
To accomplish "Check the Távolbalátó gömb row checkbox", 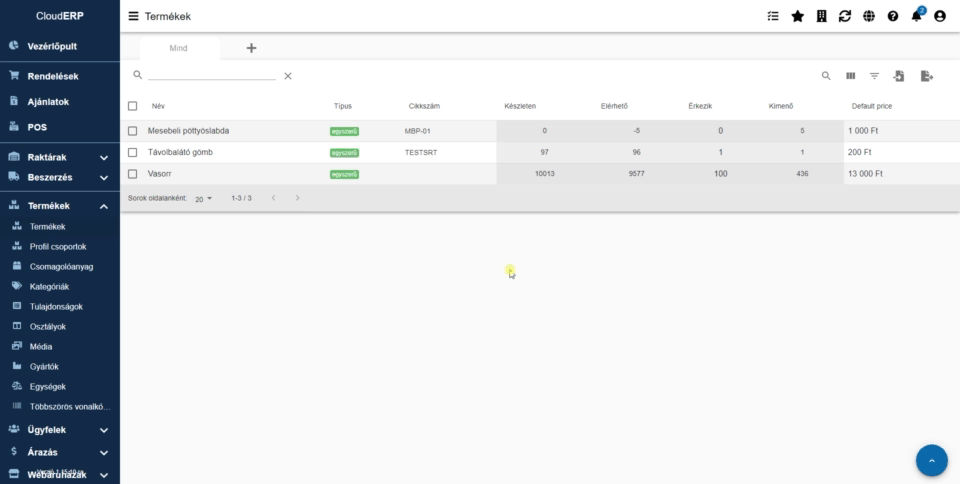I will coord(132,152).
